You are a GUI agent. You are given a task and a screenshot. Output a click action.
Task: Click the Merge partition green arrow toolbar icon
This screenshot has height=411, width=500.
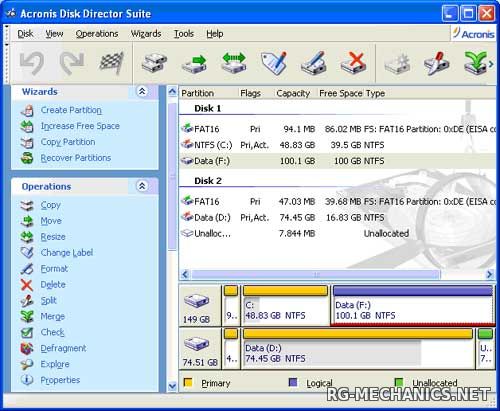click(x=475, y=63)
